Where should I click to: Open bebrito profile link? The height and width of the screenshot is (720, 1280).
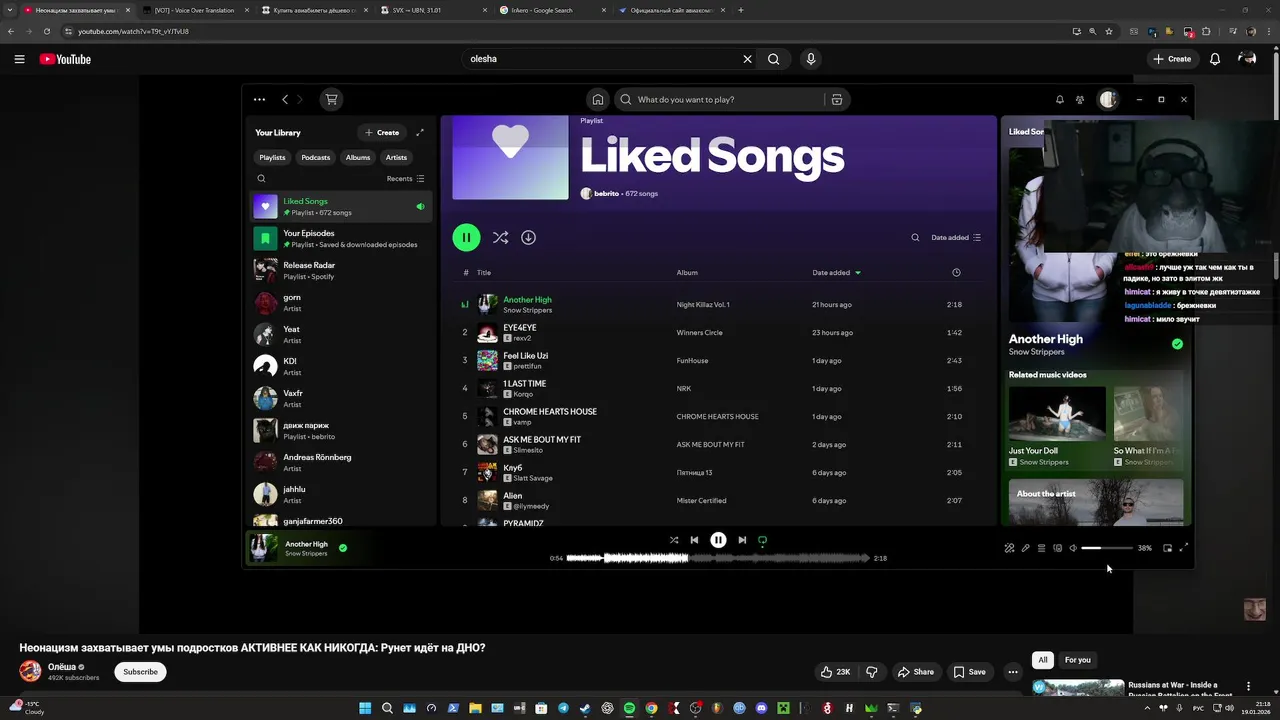point(606,193)
